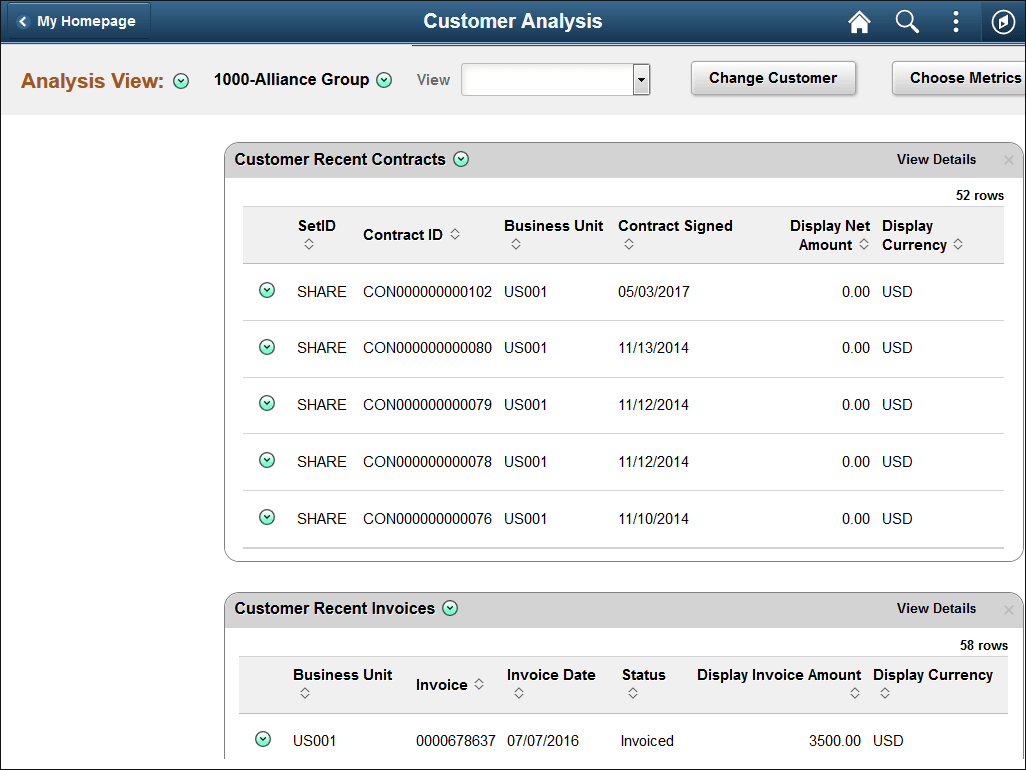This screenshot has width=1026, height=770.
Task: Expand row details for contract CON000000000102
Action: 267,290
